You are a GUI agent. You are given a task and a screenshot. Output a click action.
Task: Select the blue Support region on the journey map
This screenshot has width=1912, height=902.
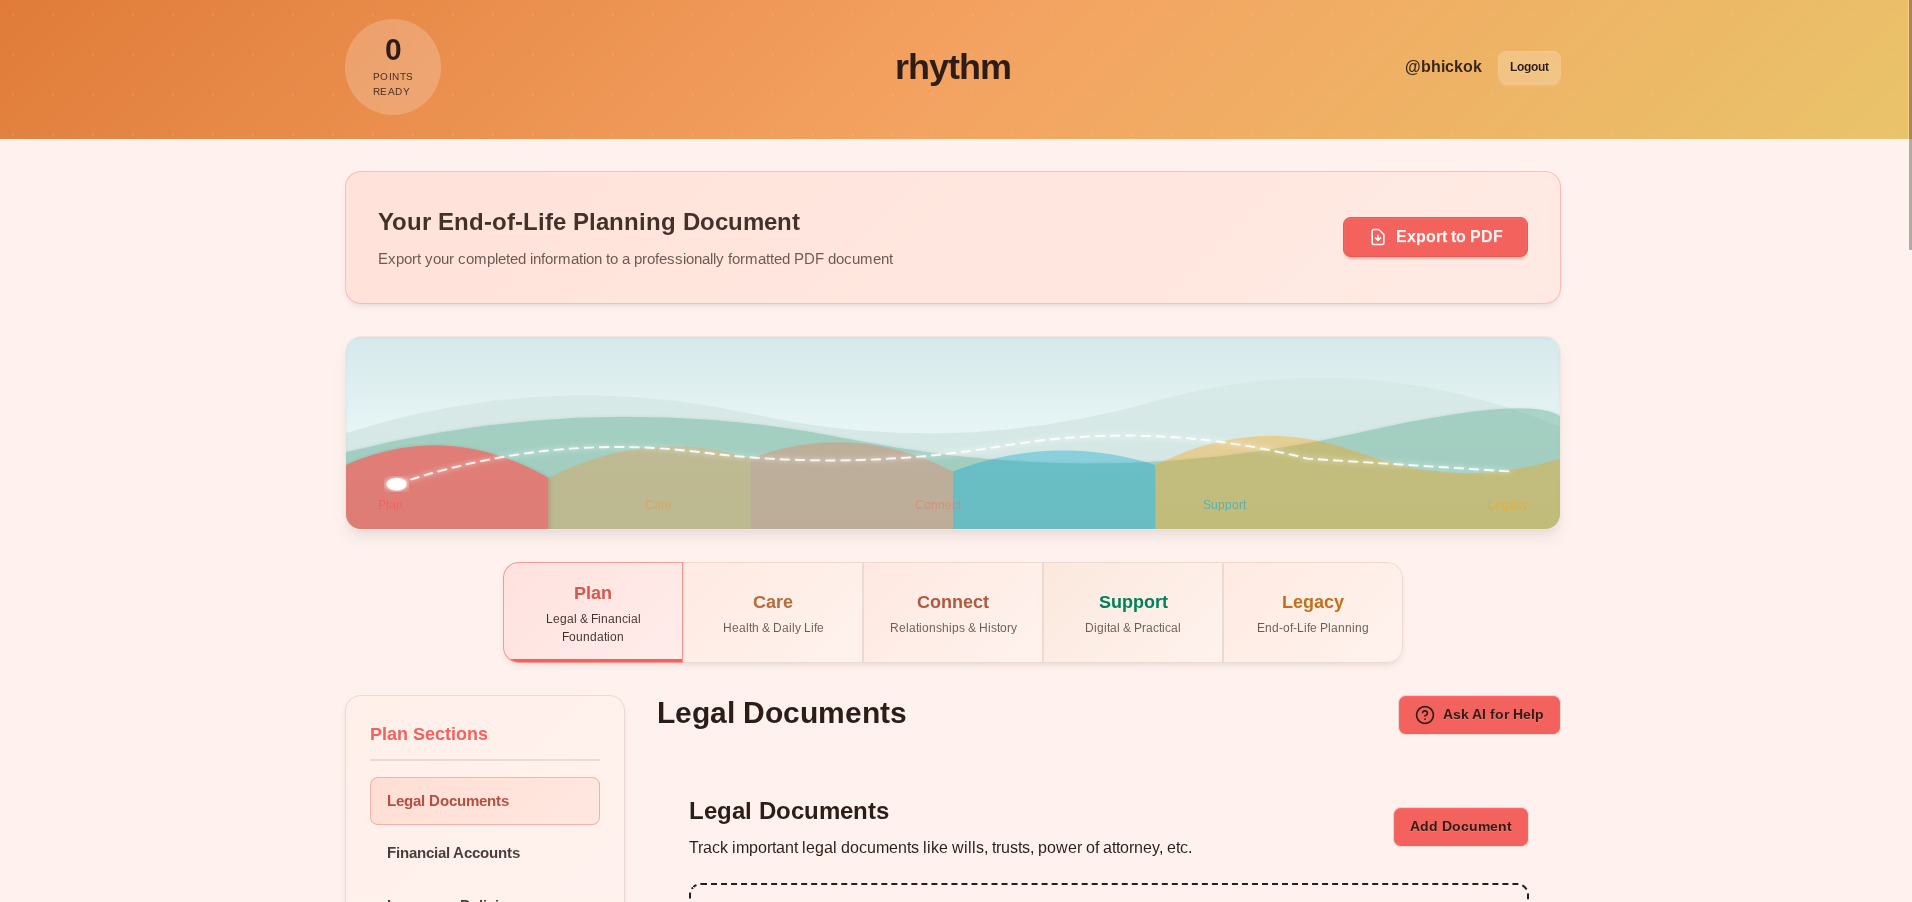[x=1055, y=495]
